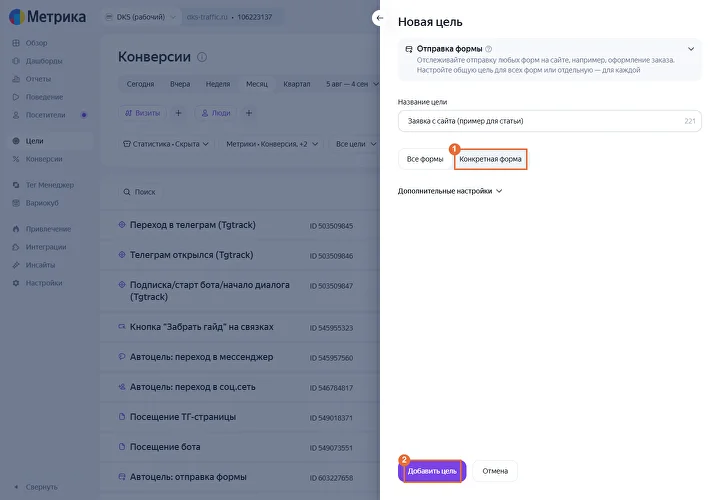Click plus icon after Визиты segment

[179, 113]
